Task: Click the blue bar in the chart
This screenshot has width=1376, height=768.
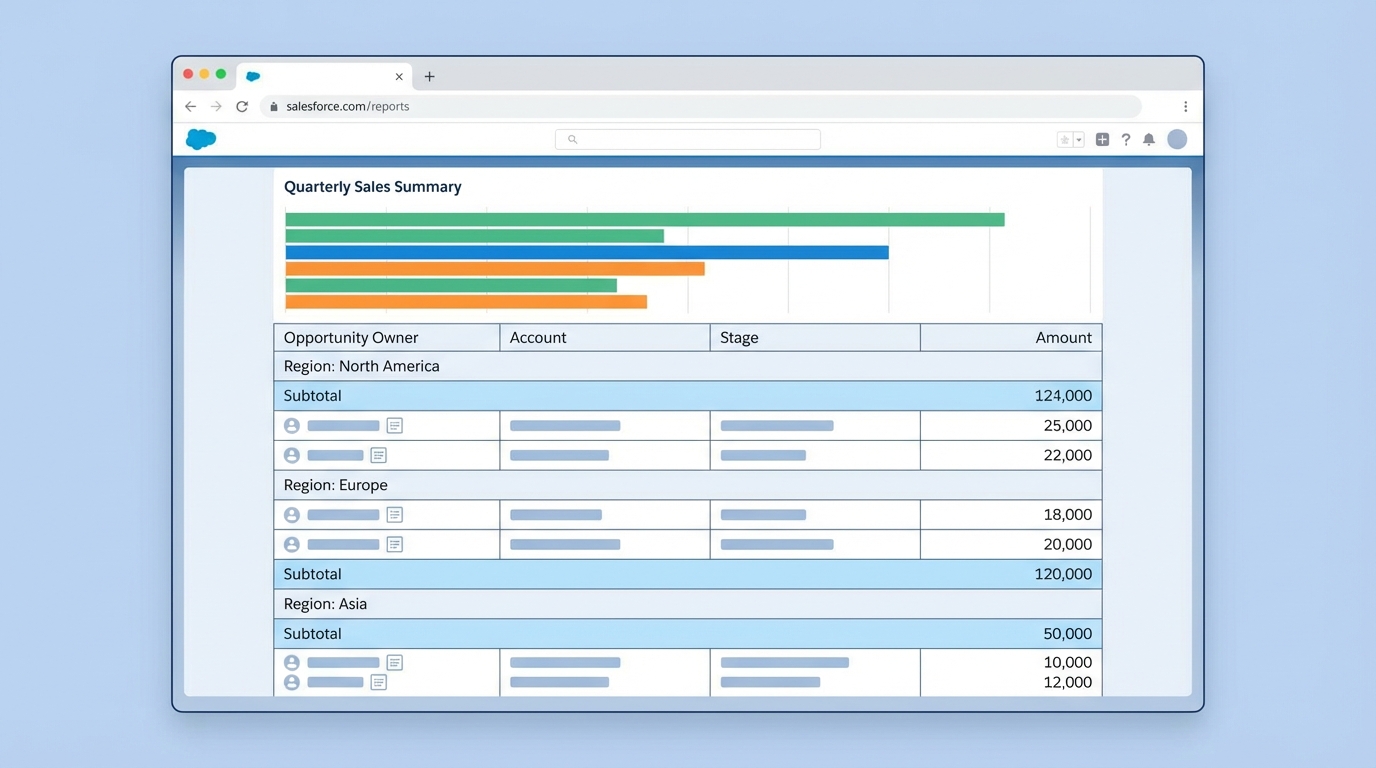Action: pyautogui.click(x=586, y=252)
